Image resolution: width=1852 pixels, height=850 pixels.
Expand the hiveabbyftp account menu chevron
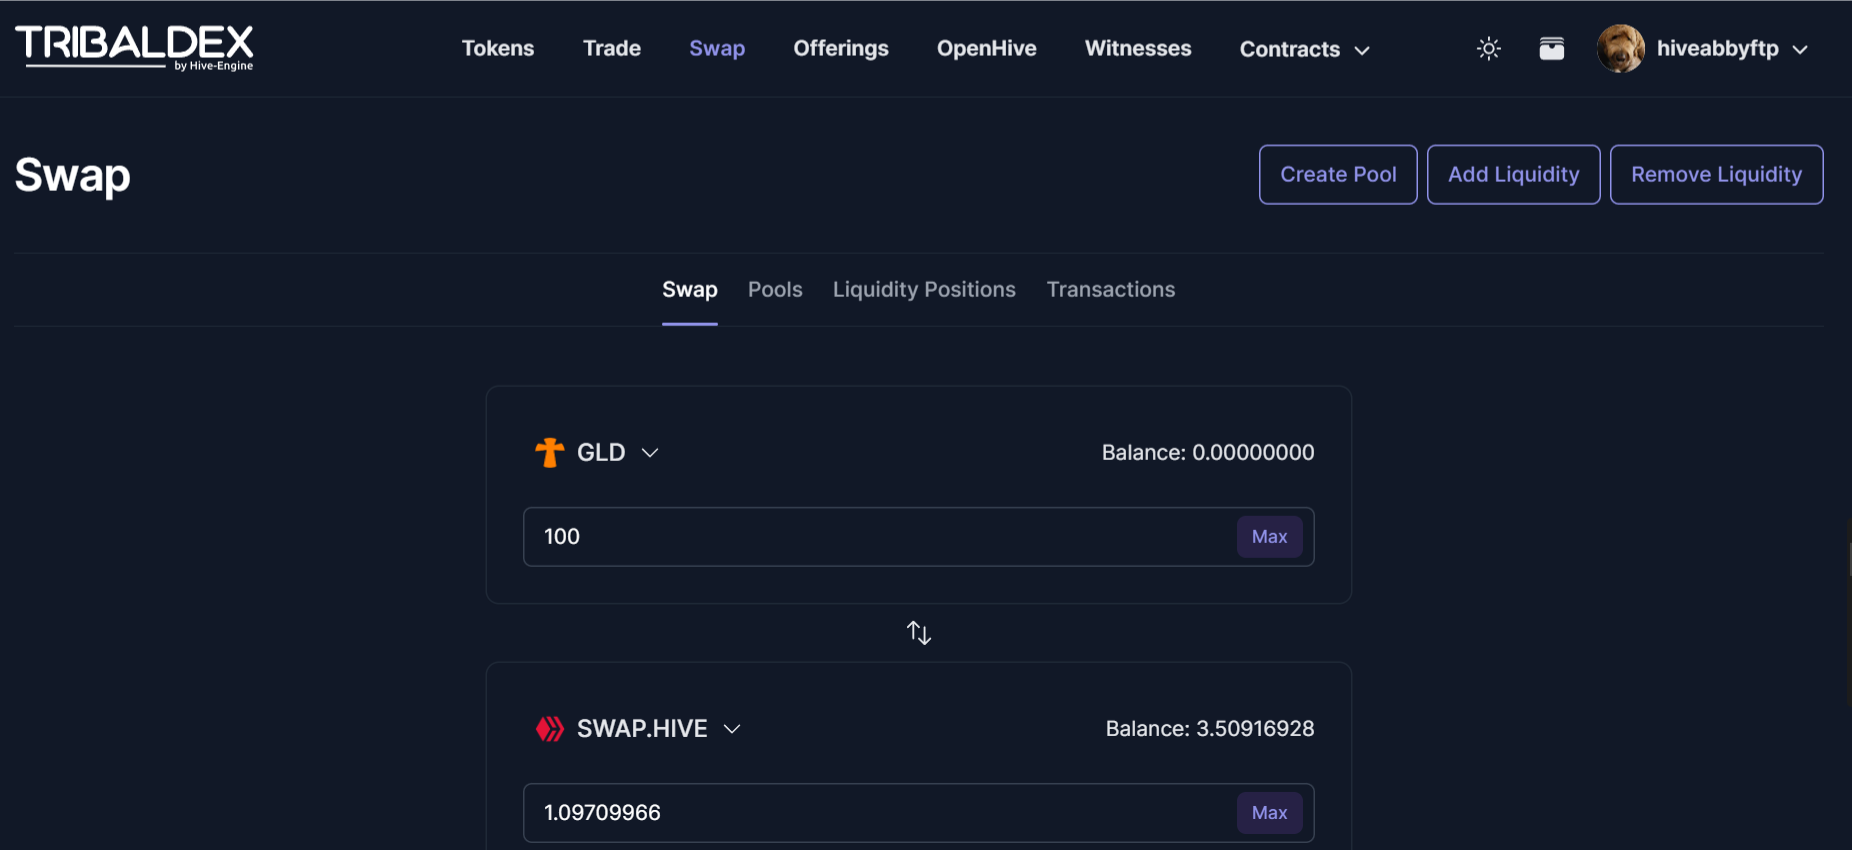pos(1800,49)
